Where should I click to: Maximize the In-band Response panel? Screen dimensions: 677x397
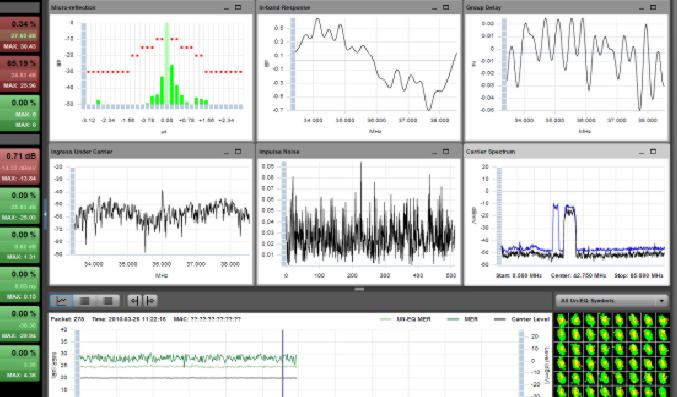pyautogui.click(x=446, y=7)
